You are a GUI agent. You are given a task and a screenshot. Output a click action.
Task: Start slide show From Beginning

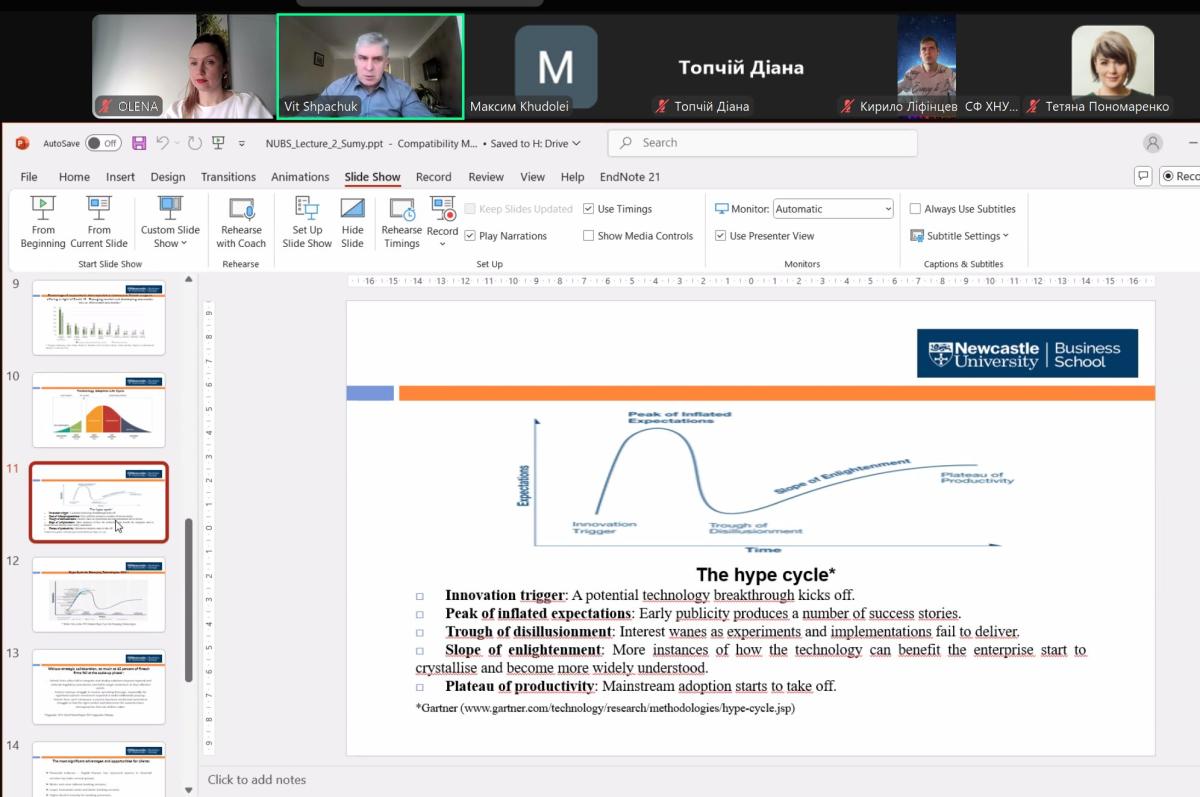(42, 221)
